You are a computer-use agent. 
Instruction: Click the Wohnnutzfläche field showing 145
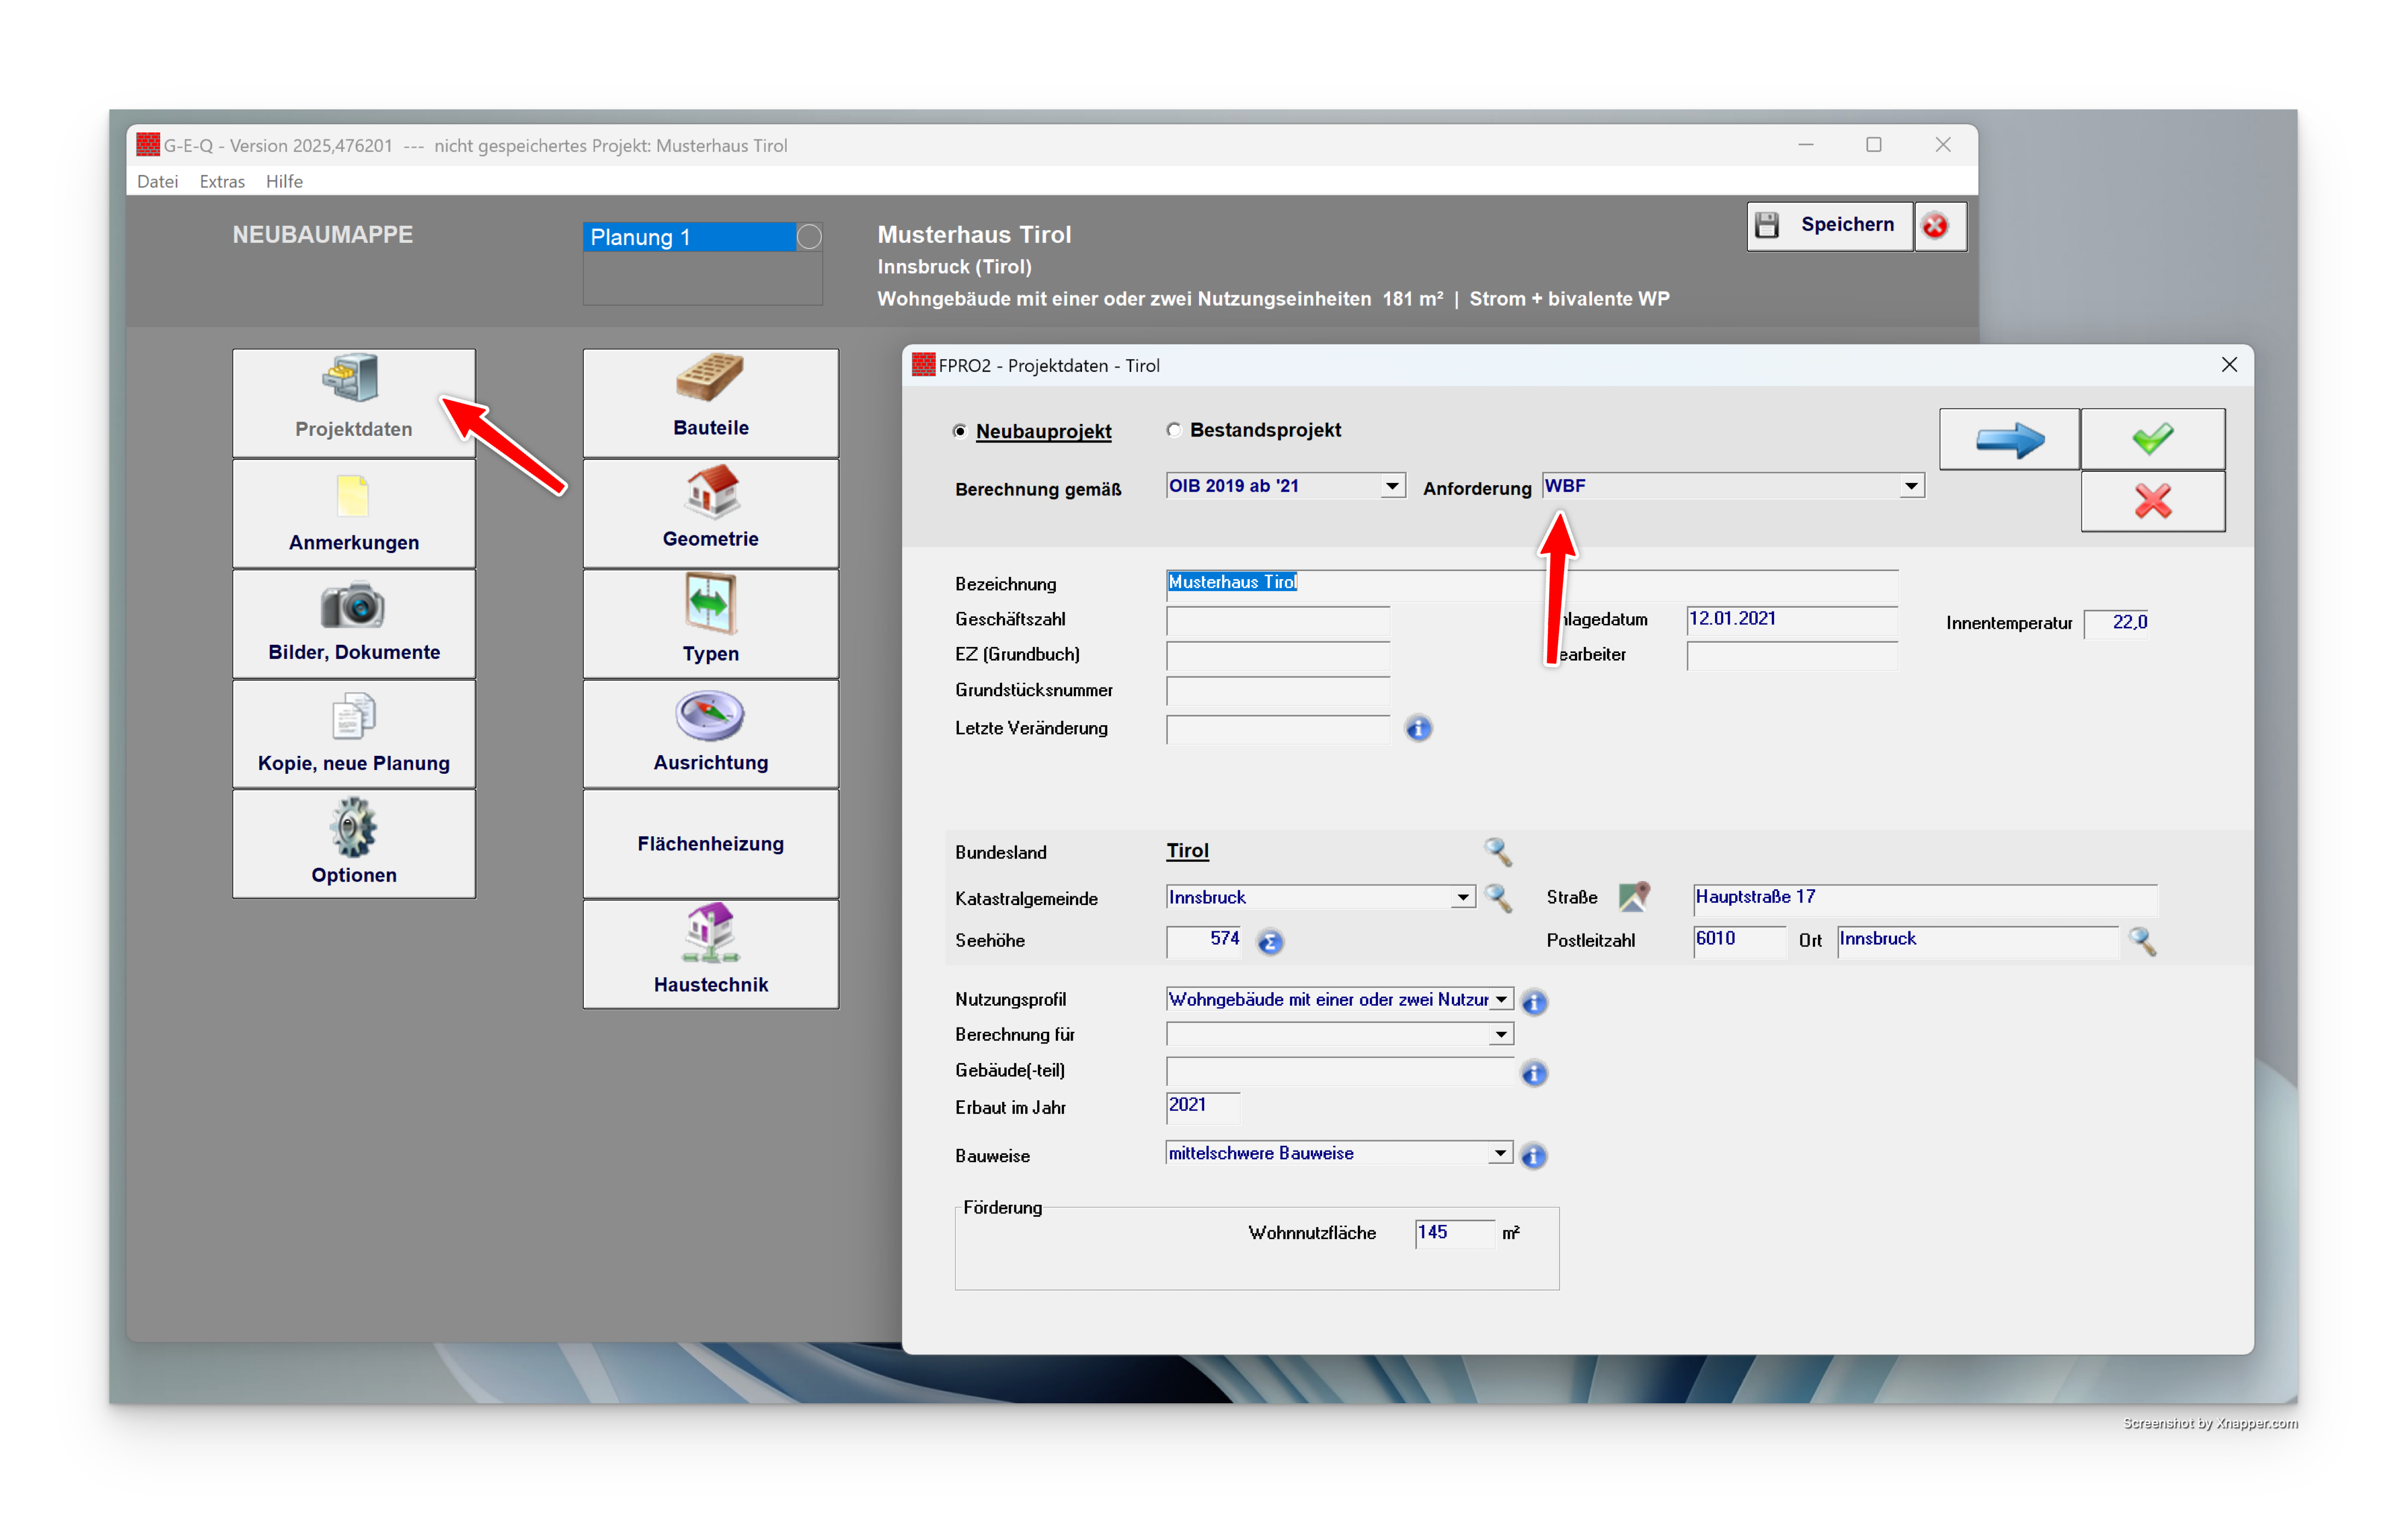coord(1455,1233)
